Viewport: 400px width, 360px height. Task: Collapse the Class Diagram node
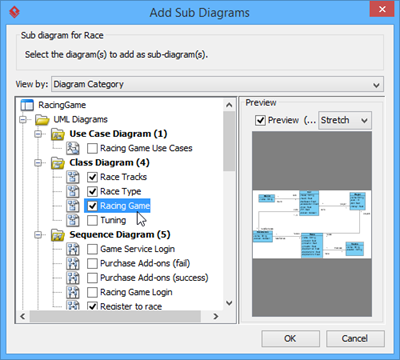point(38,163)
